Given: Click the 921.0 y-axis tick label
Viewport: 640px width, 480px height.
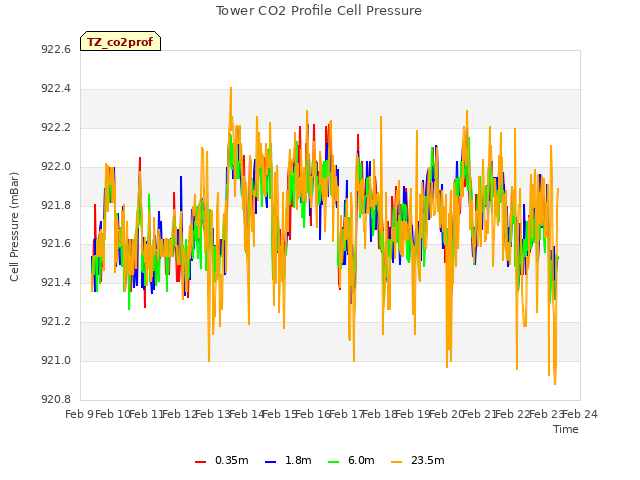Looking at the screenshot, I should [56, 360].
